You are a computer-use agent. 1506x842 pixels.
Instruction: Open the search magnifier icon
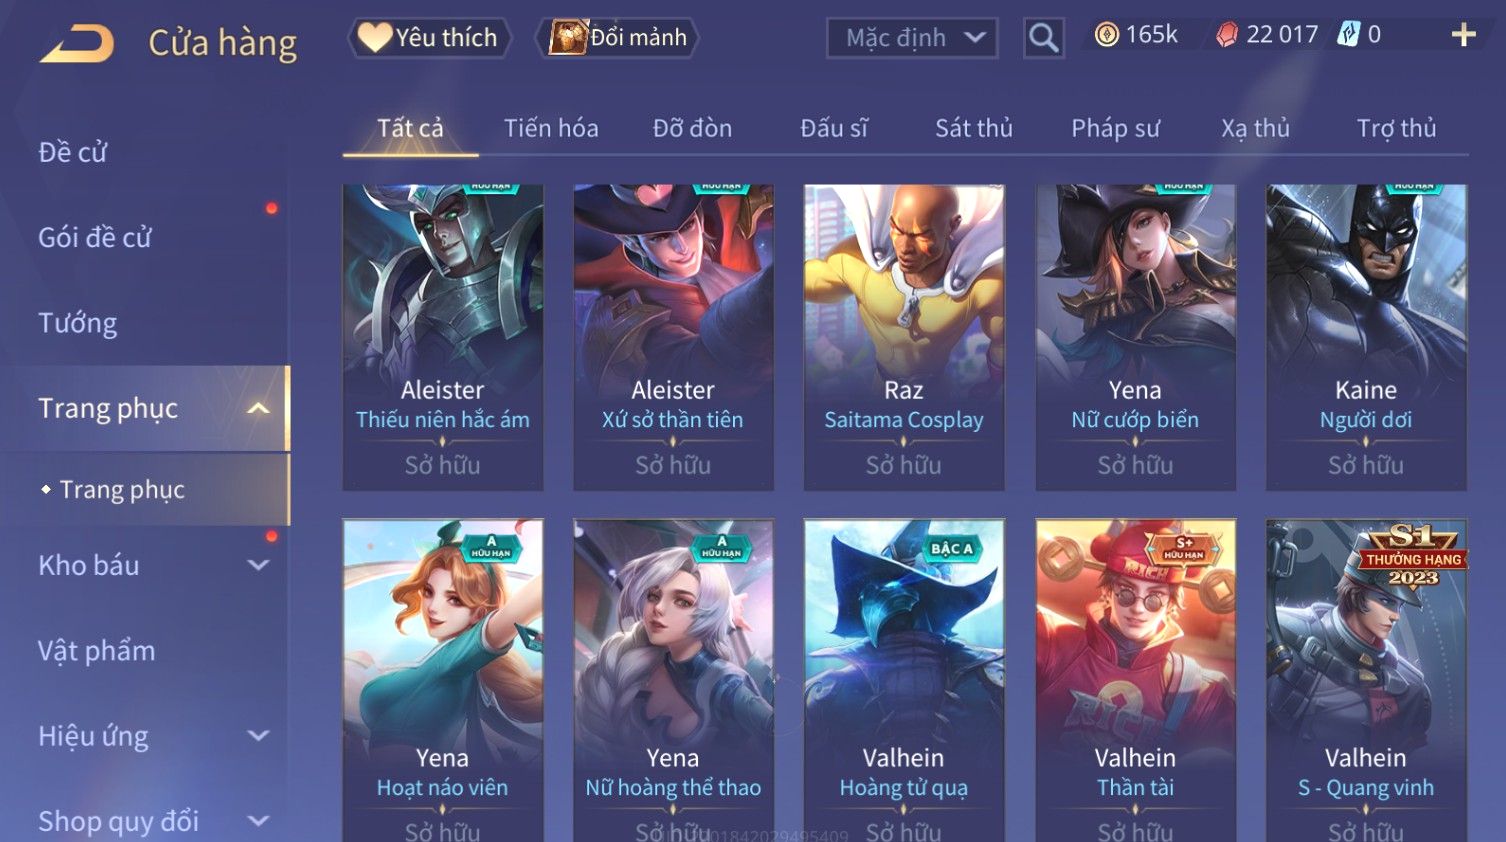tap(1043, 38)
